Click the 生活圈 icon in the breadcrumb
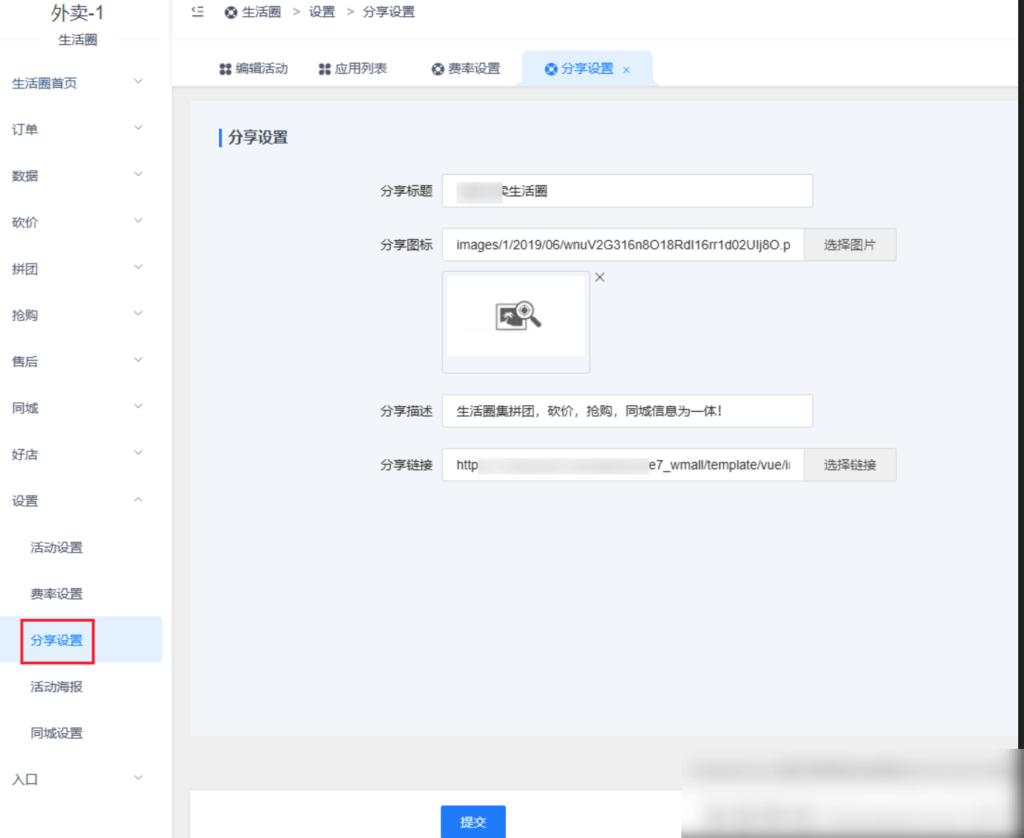The width and height of the screenshot is (1024, 838). 231,12
